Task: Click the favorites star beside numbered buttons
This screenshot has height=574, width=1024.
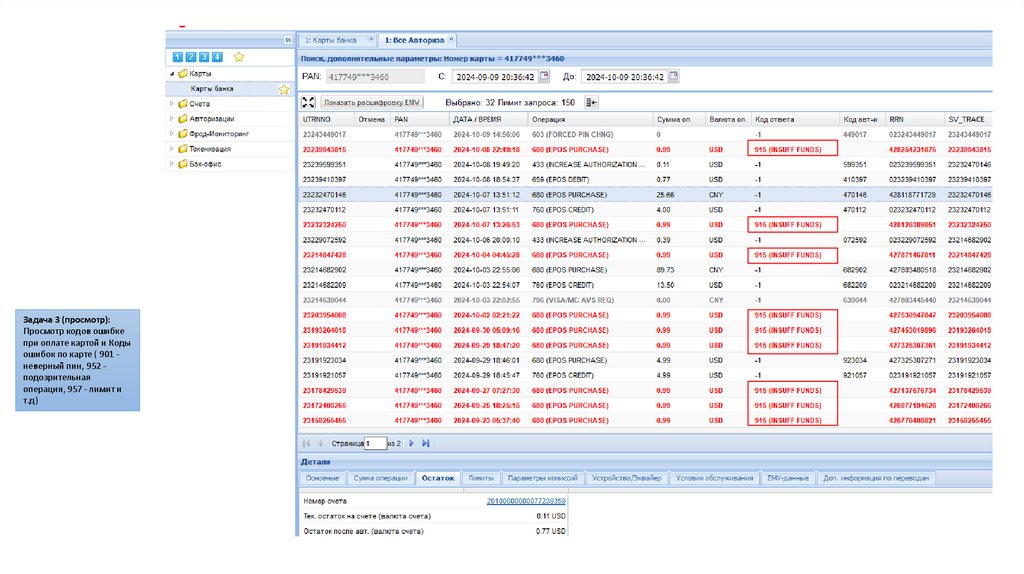Action: 238,57
